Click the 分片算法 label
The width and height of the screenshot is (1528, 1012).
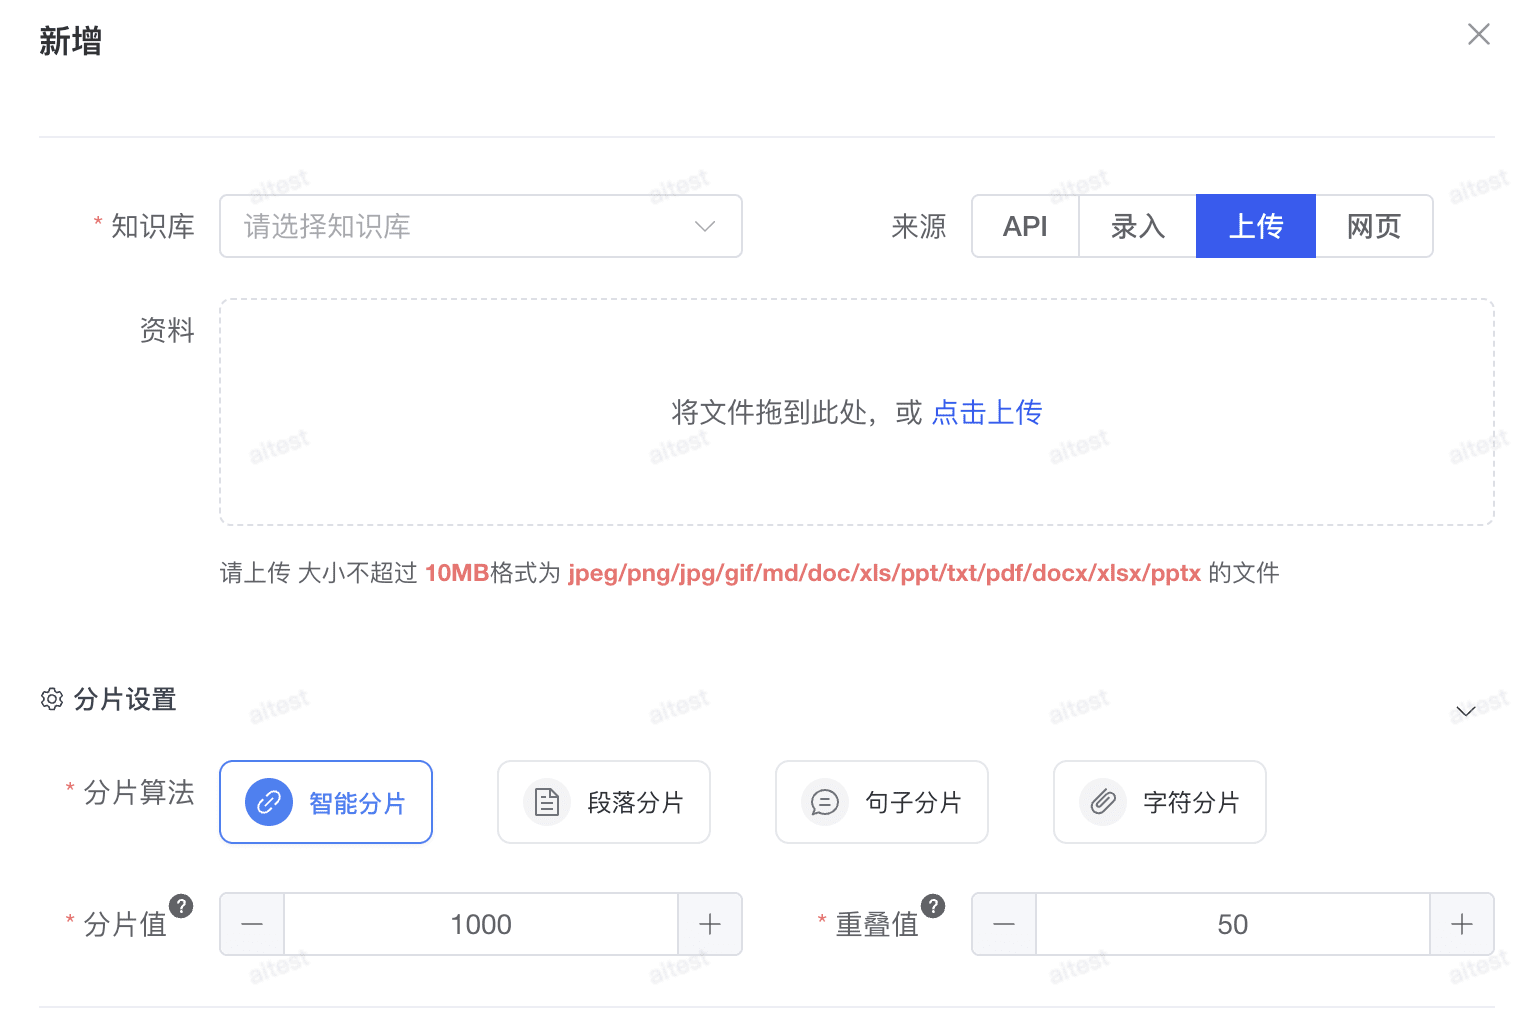tap(139, 792)
